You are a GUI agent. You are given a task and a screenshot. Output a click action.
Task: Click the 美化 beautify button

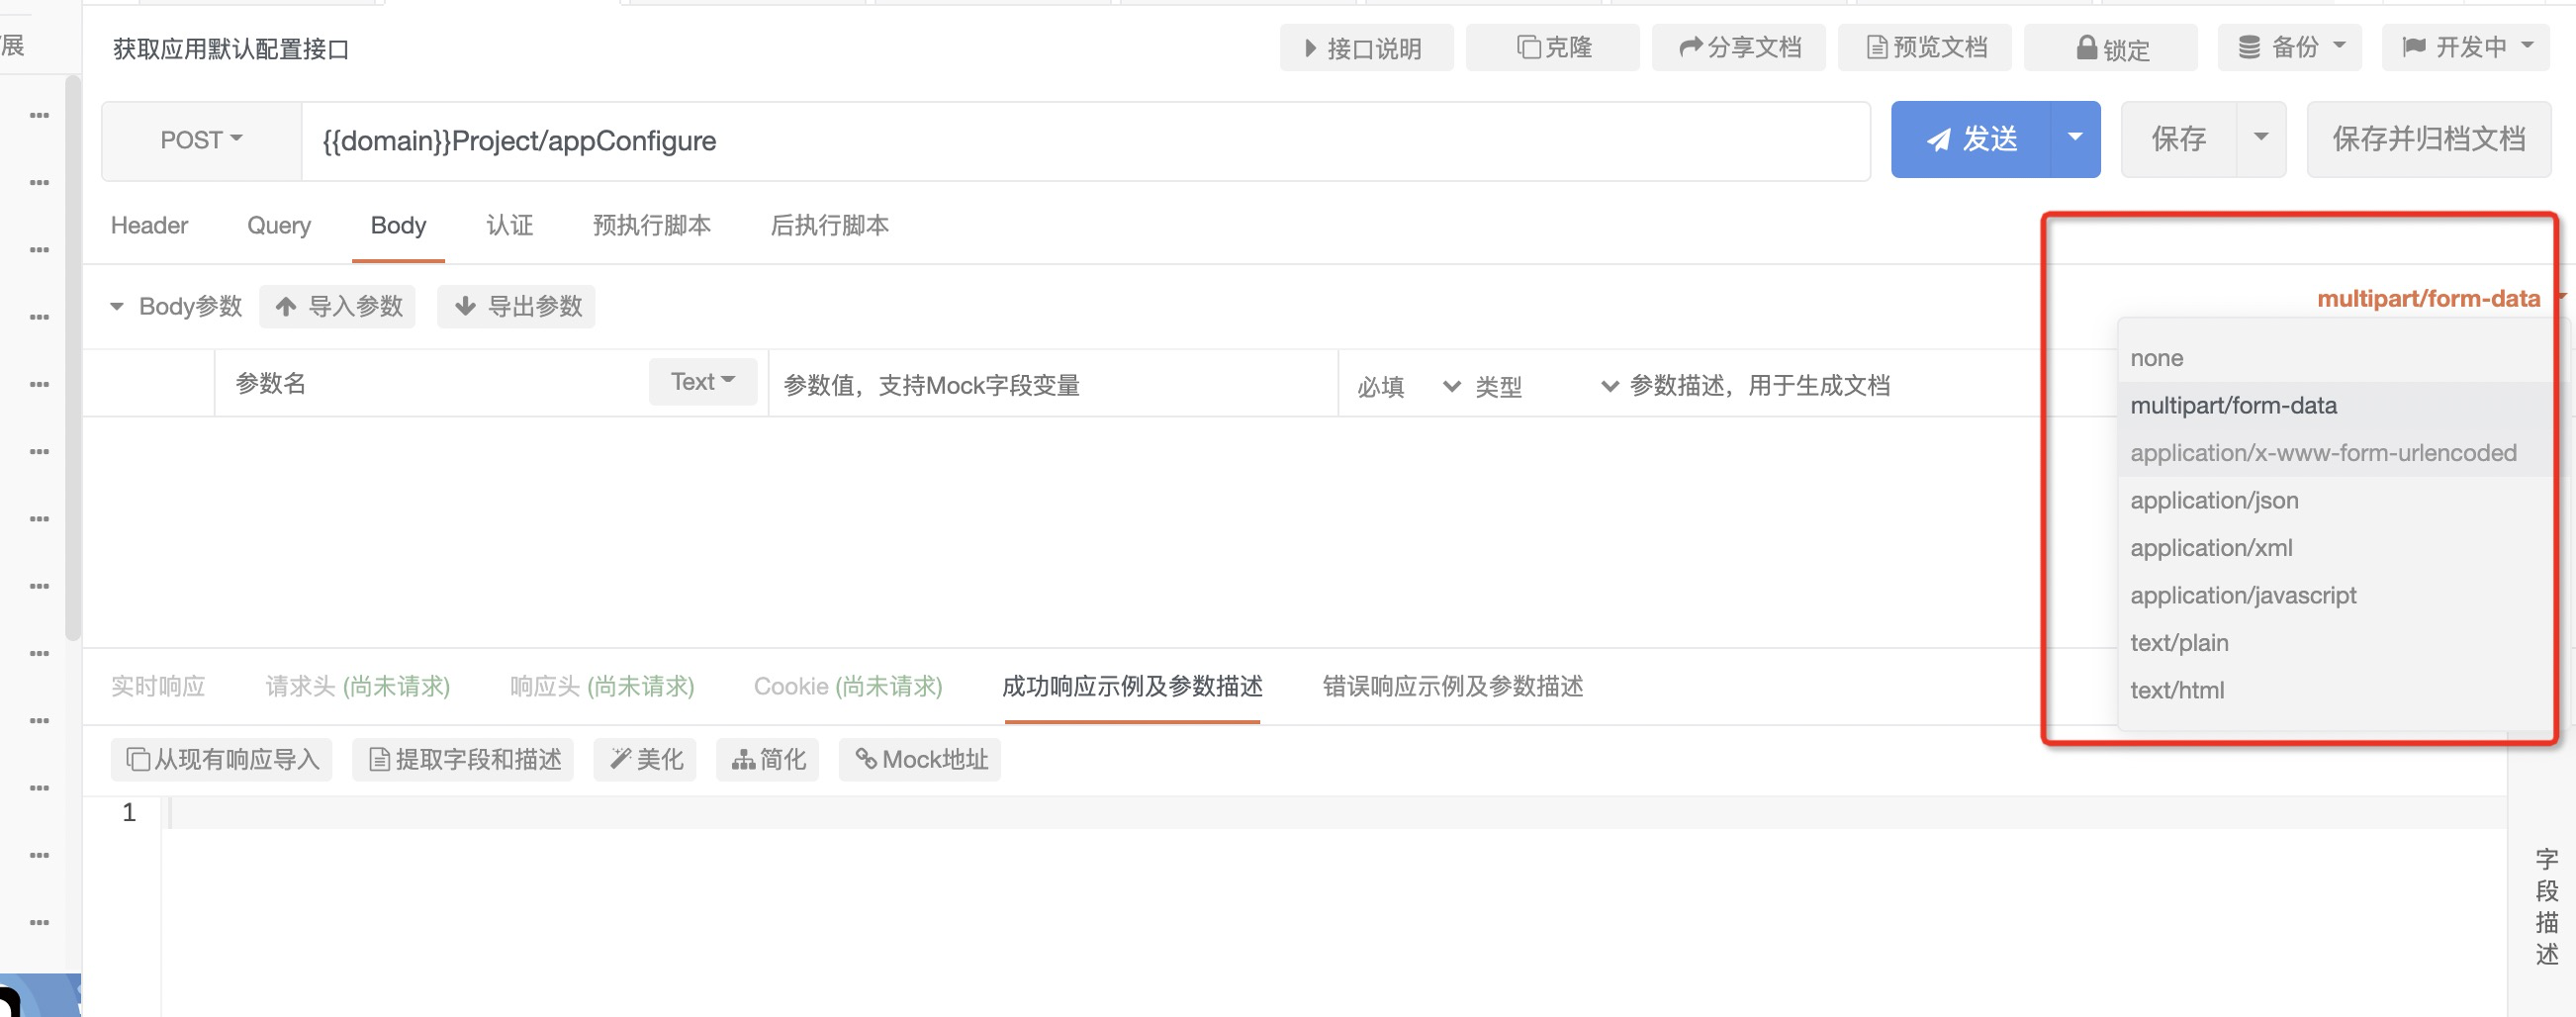[646, 760]
